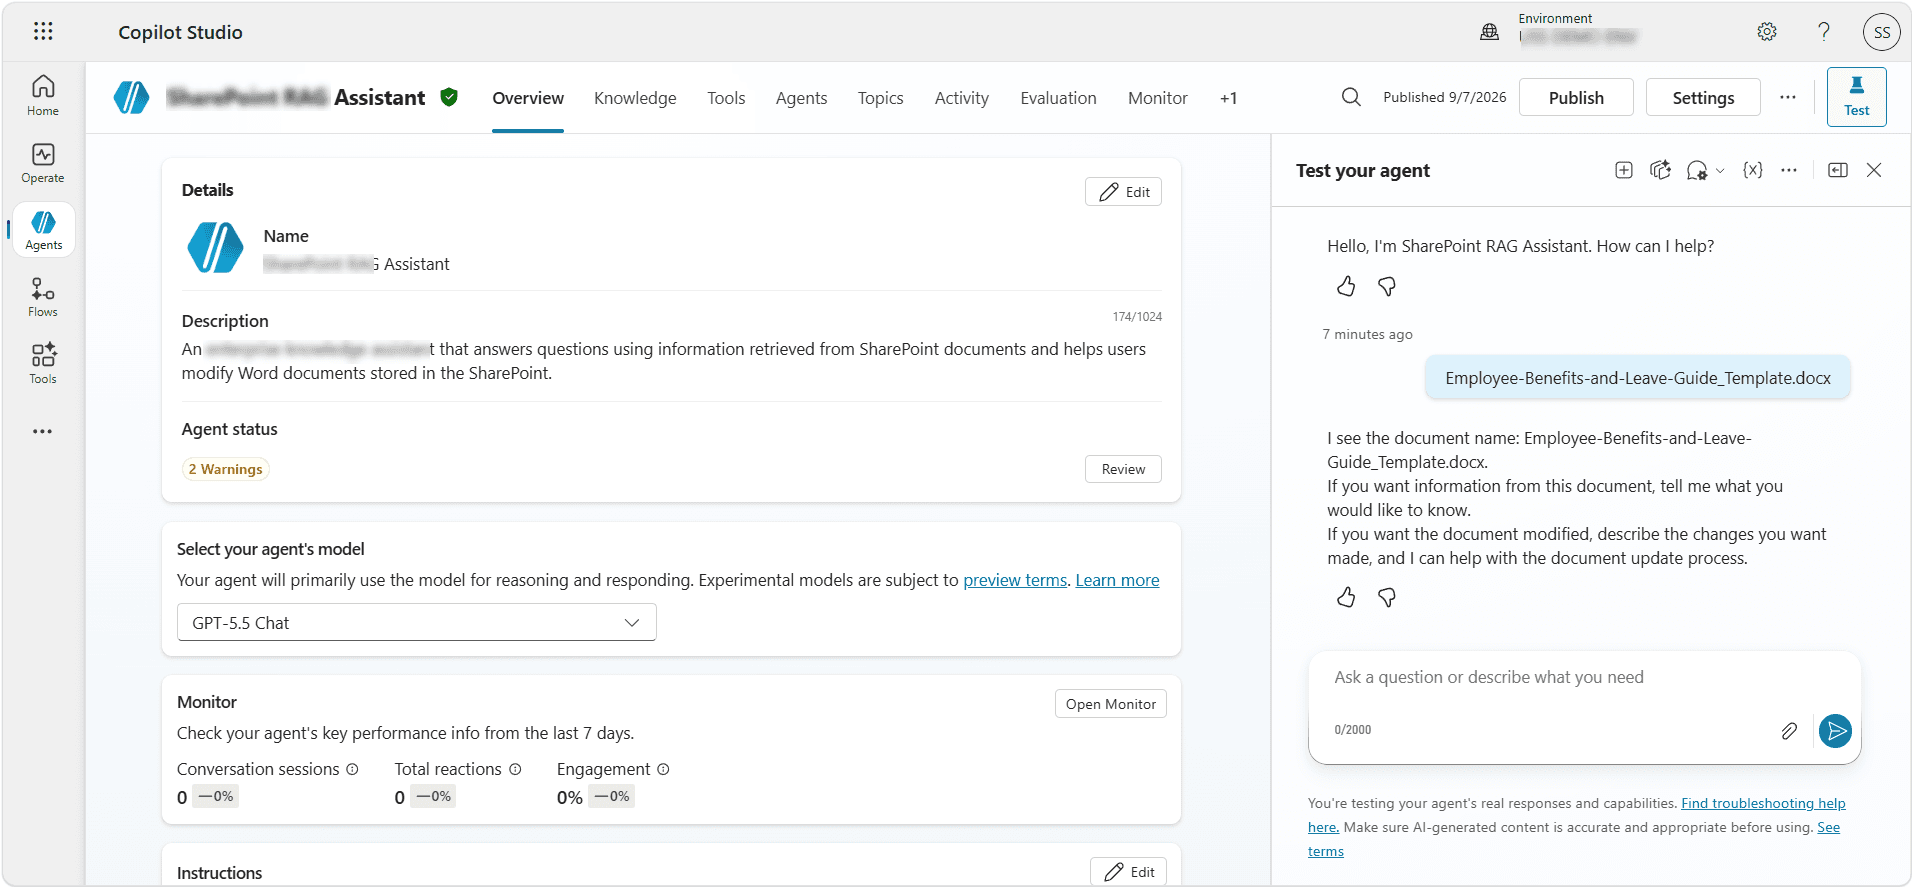Screen dimensions: 1916x890
Task: Go to the Topics tab
Action: tap(880, 98)
